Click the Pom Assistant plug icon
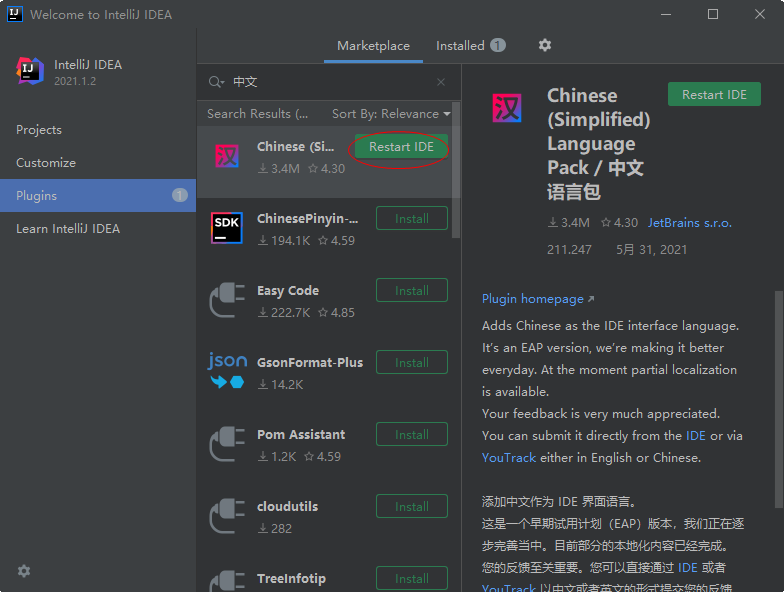 pyautogui.click(x=227, y=444)
